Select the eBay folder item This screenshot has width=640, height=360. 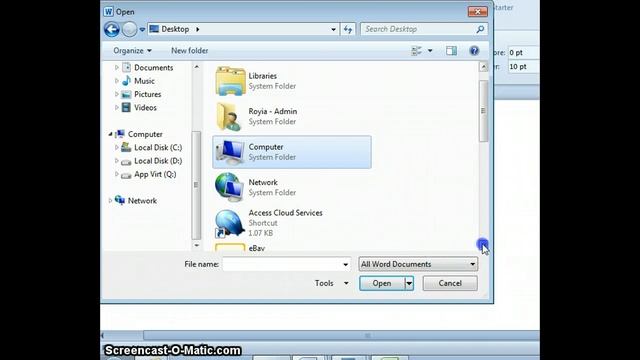coord(256,248)
